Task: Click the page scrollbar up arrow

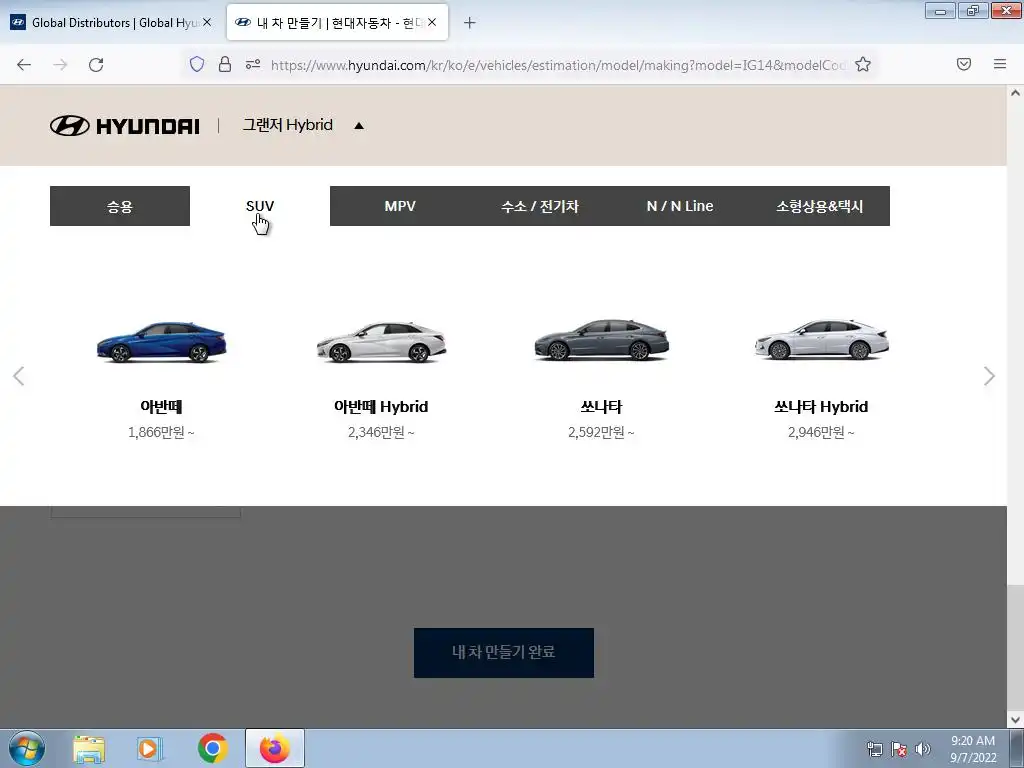Action: tap(1016, 93)
